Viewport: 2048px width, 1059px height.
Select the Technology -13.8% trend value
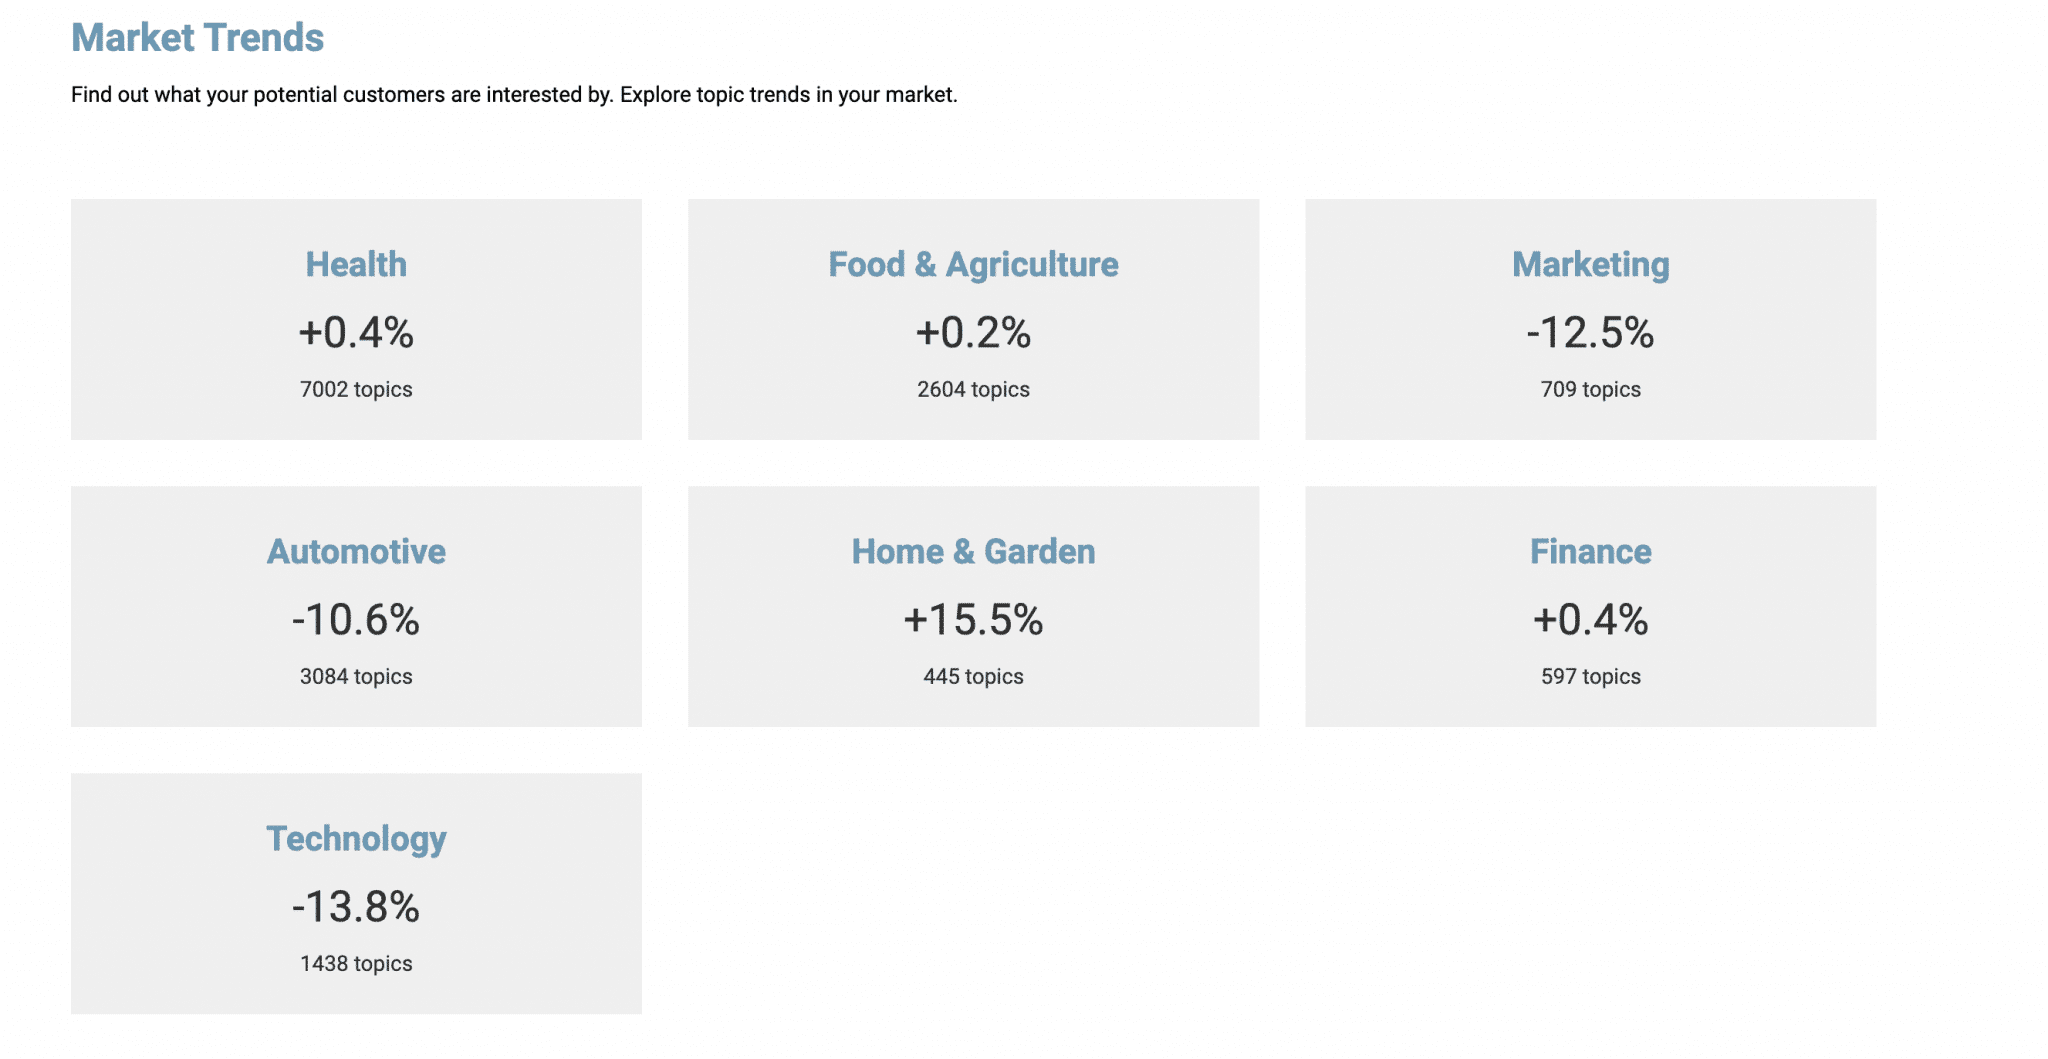(356, 907)
